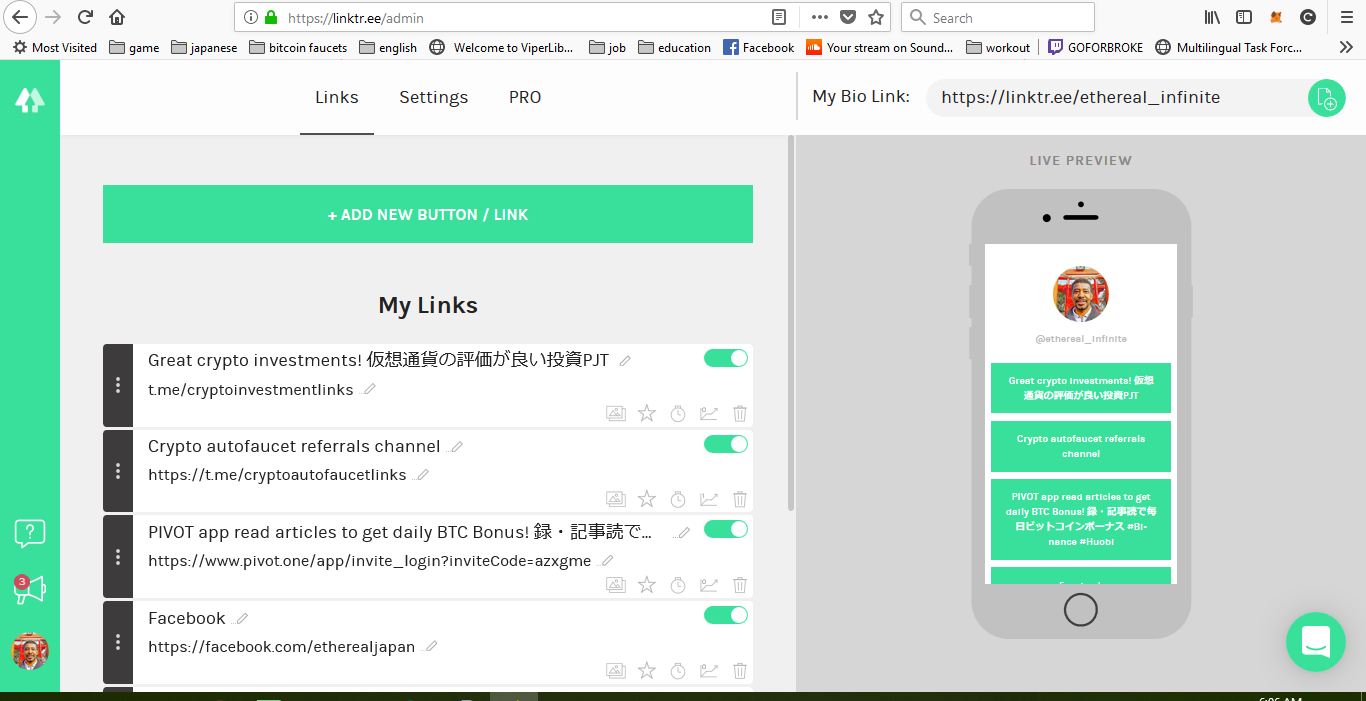This screenshot has width=1366, height=701.
Task: Go back with browser back arrow
Action: point(20,17)
